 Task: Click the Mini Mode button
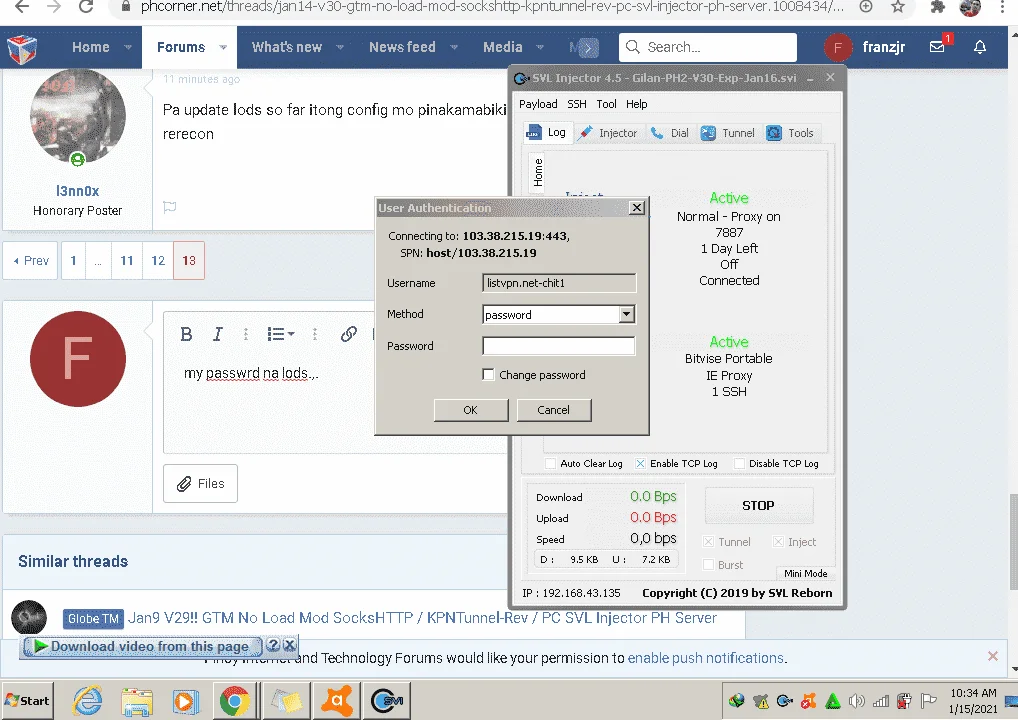point(805,573)
